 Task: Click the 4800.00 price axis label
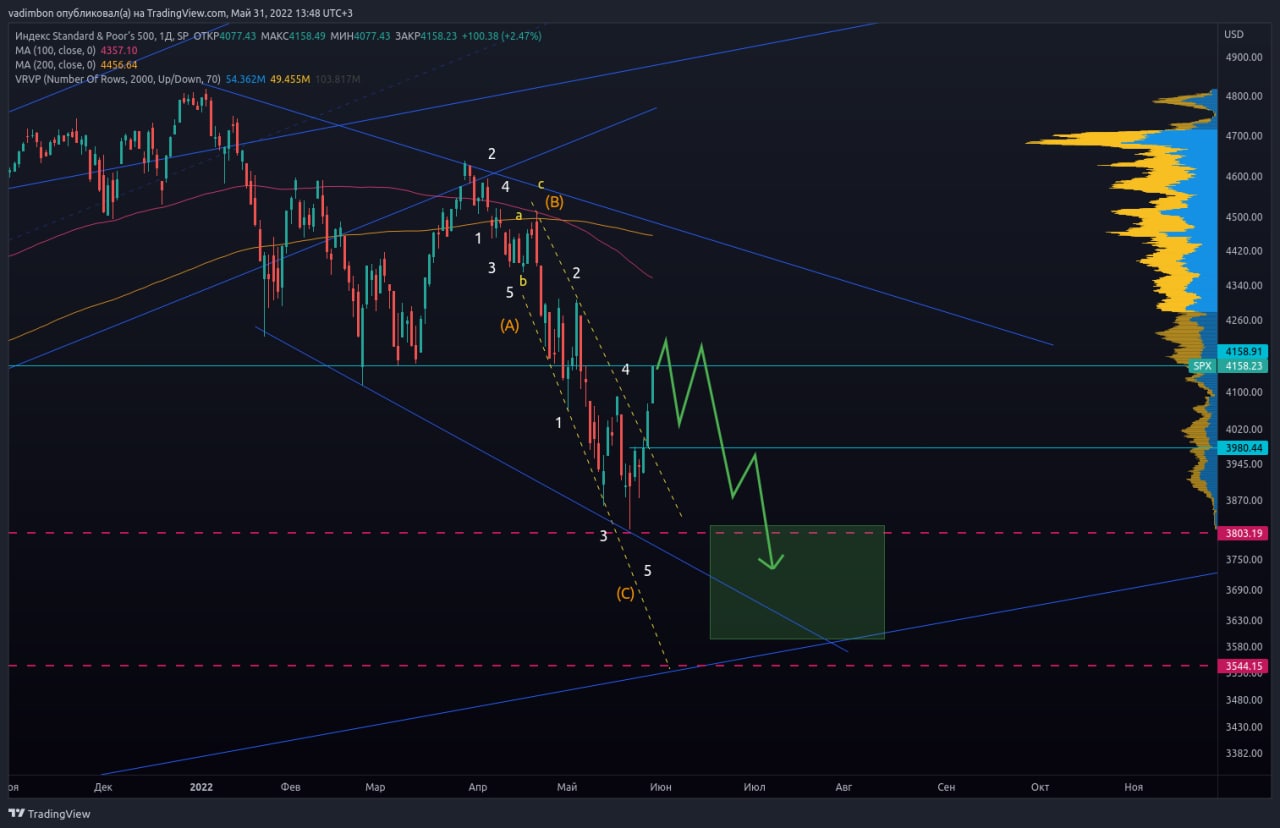click(1243, 97)
